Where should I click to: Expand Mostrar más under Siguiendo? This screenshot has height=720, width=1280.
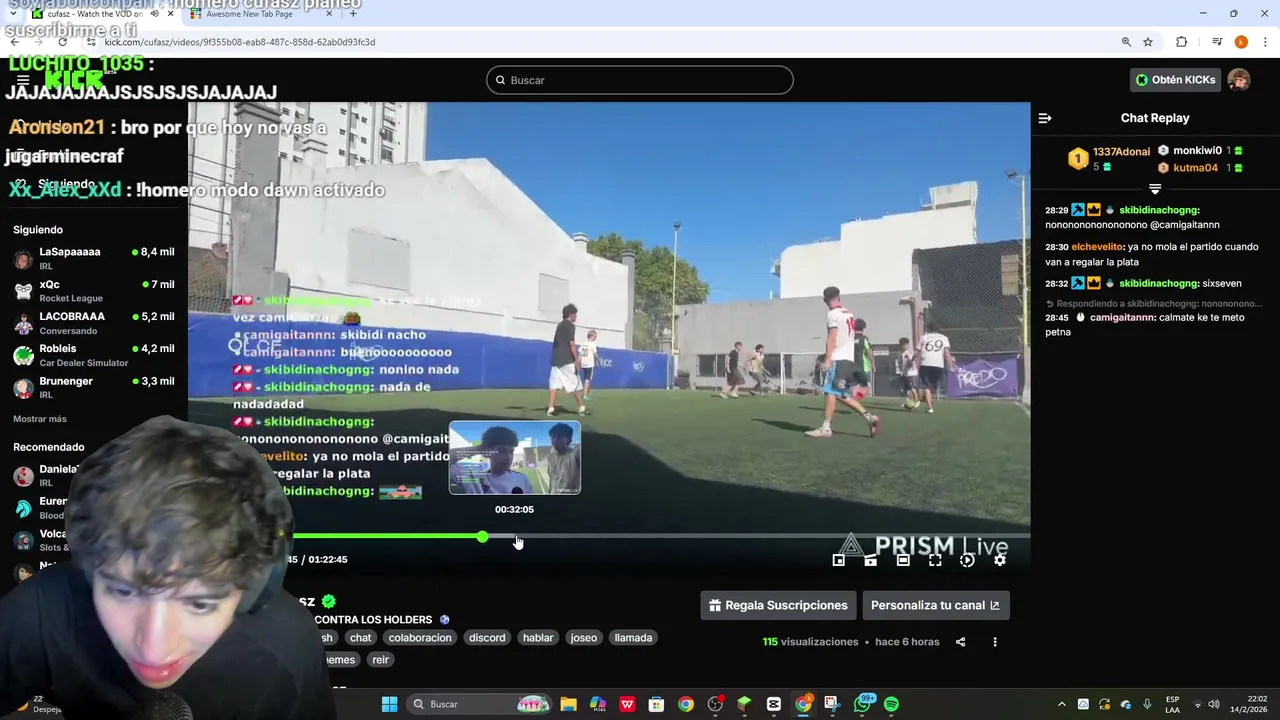40,419
